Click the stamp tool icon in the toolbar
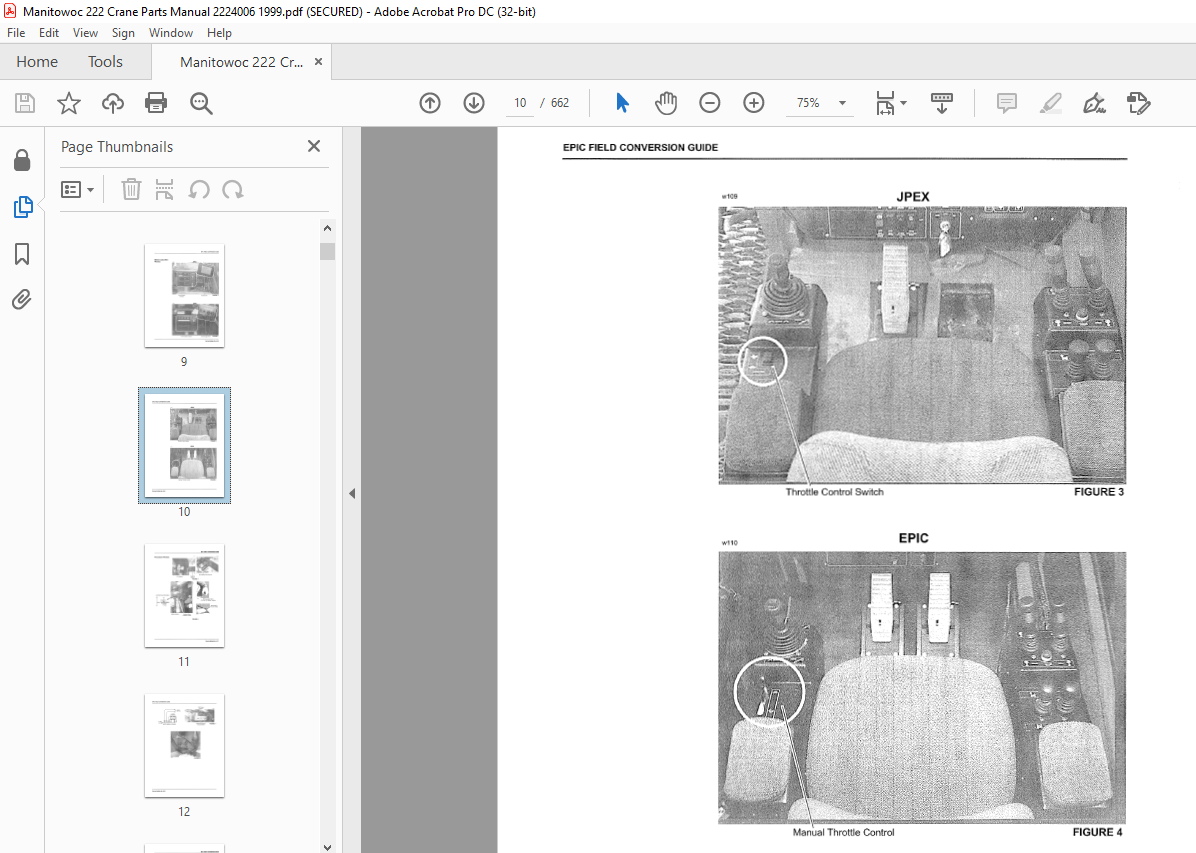 (x=1138, y=103)
